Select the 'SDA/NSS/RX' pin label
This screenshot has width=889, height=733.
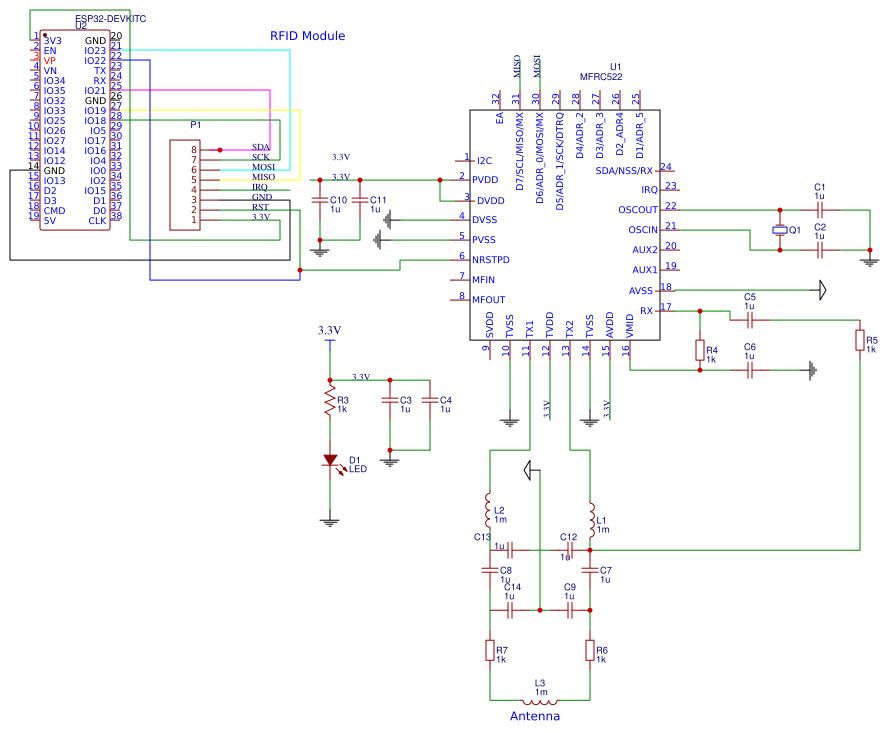624,171
